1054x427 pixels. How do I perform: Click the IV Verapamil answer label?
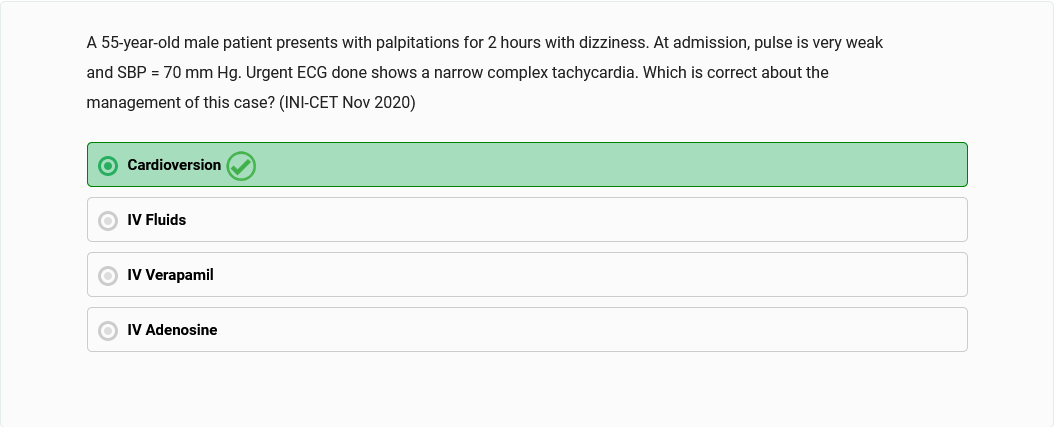tap(171, 276)
